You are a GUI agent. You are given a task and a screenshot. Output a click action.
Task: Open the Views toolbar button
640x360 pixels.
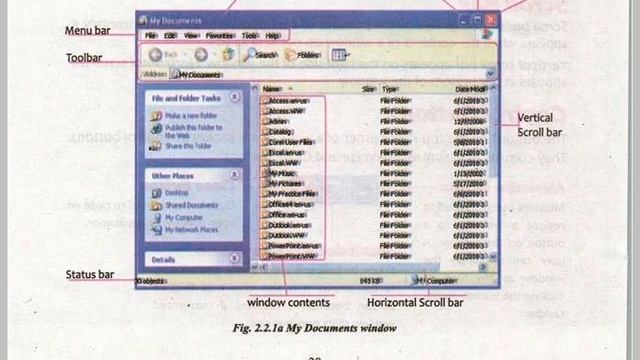tap(340, 55)
